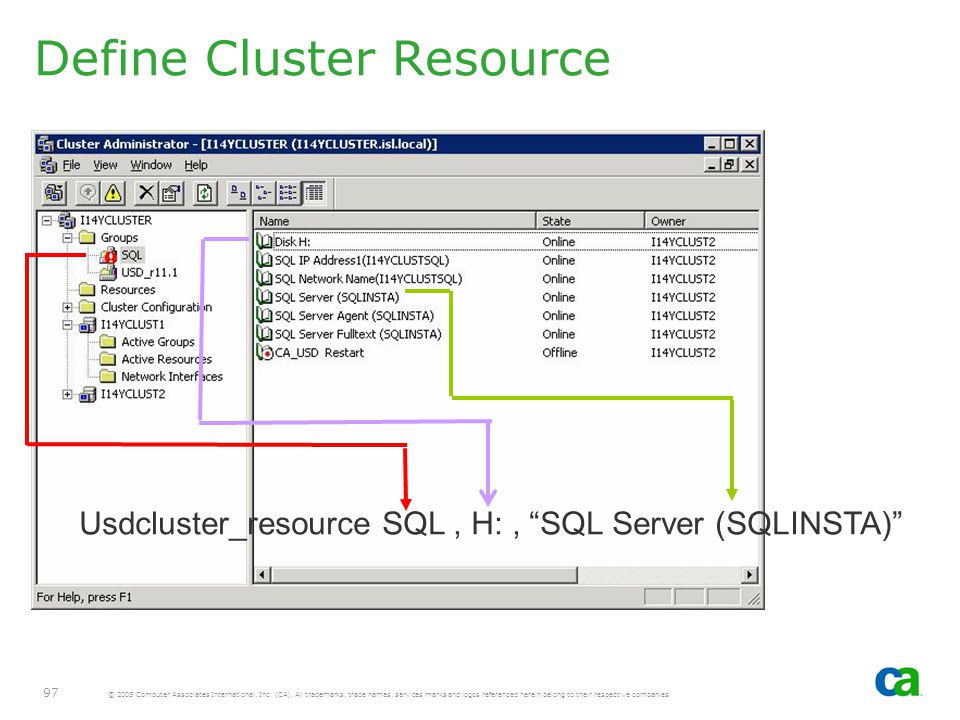Select the Cluster Configuration tree item
The height and width of the screenshot is (720, 960).
[156, 307]
